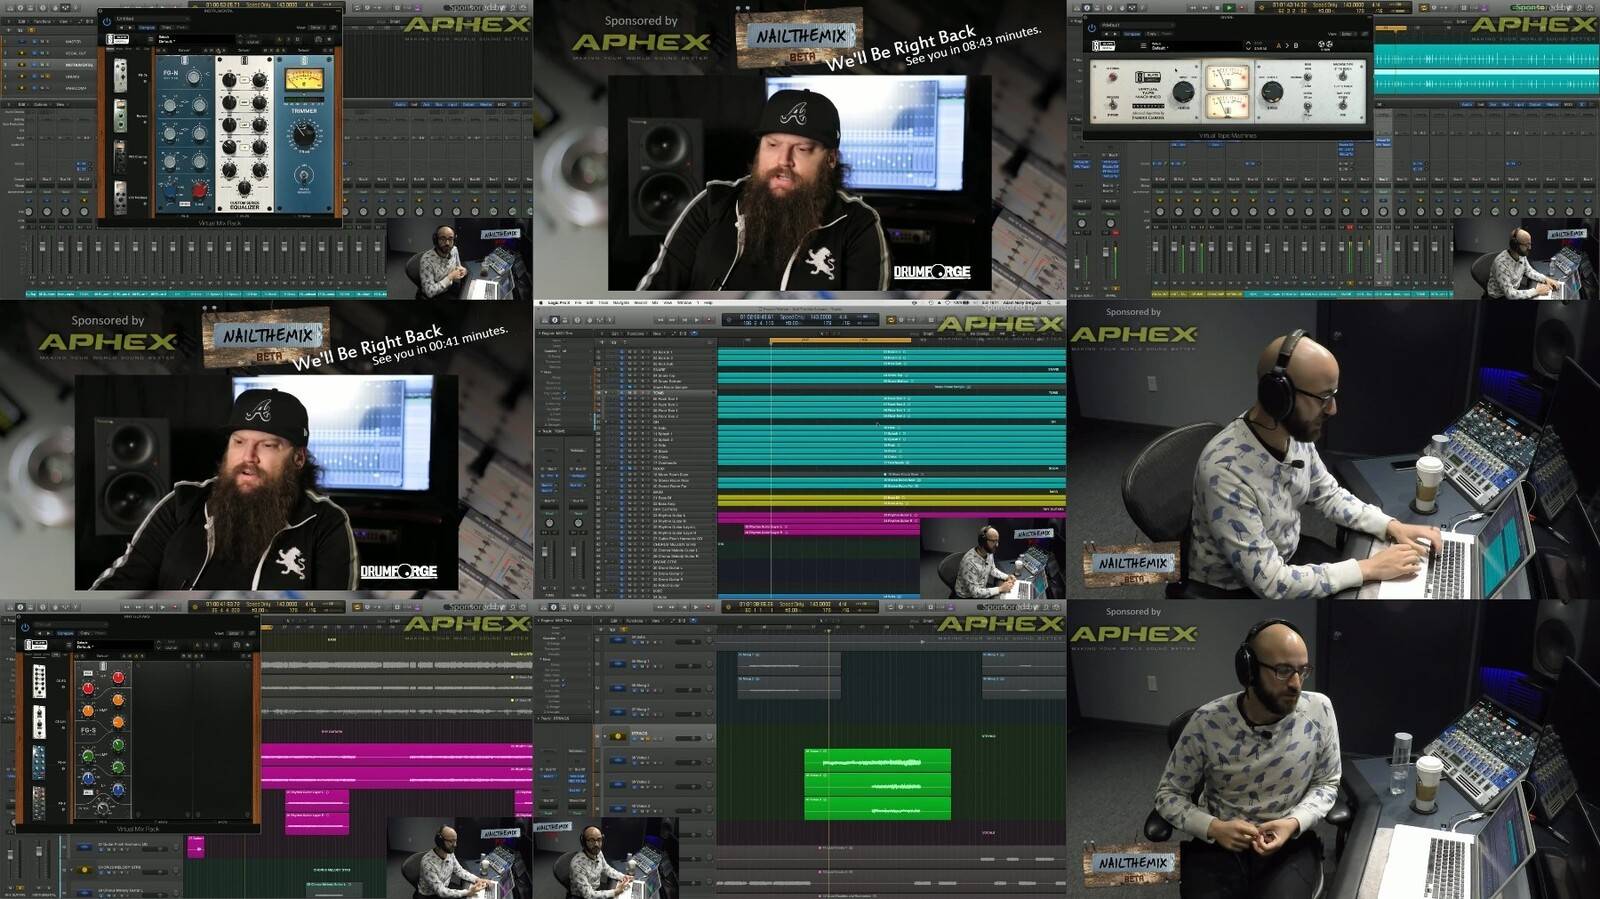Step through presets with the Virtual Tape Machines arrows
This screenshot has width=1600, height=899.
coord(1246,46)
